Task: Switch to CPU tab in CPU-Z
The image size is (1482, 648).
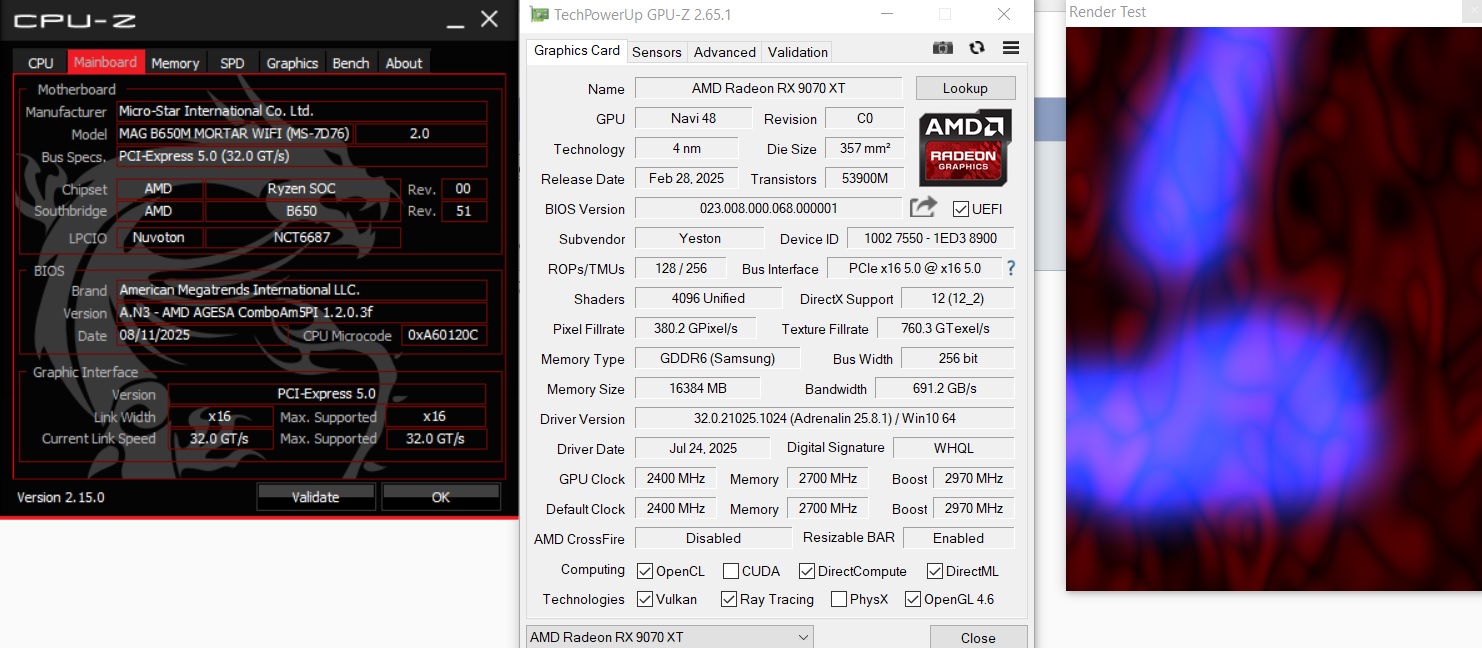Action: [41, 62]
